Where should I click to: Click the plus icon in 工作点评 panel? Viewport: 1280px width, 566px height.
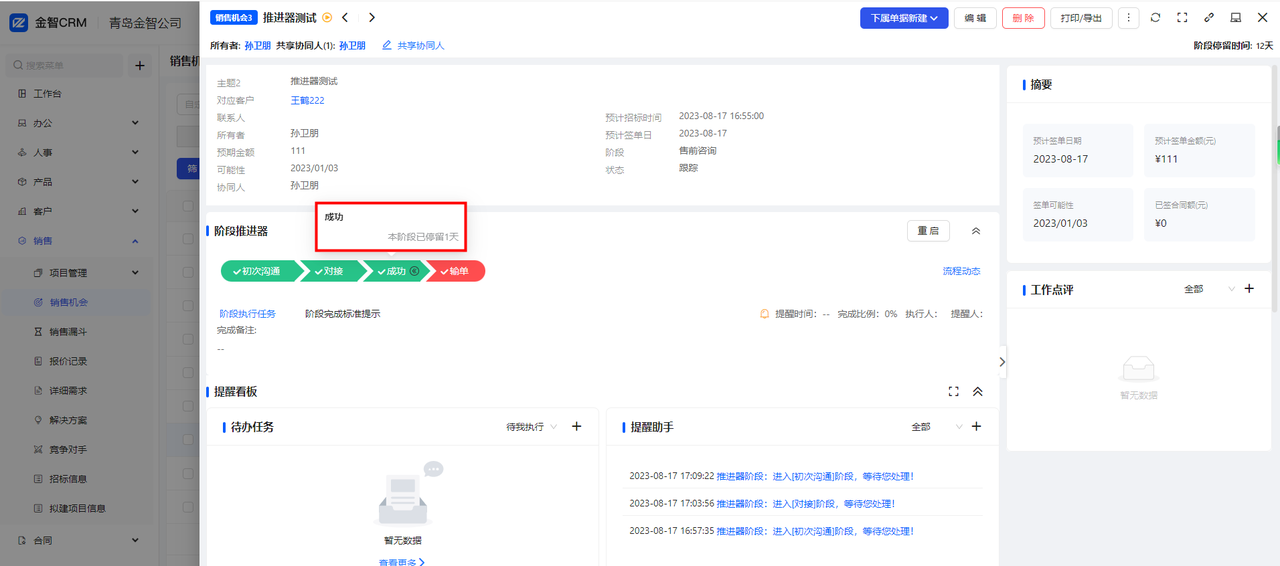[x=1248, y=289]
